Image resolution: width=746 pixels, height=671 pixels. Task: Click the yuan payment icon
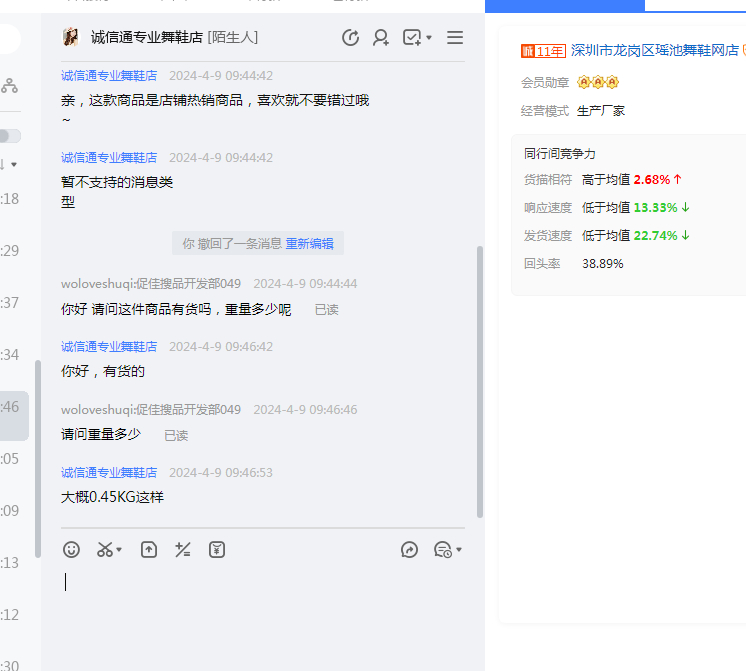coord(217,549)
